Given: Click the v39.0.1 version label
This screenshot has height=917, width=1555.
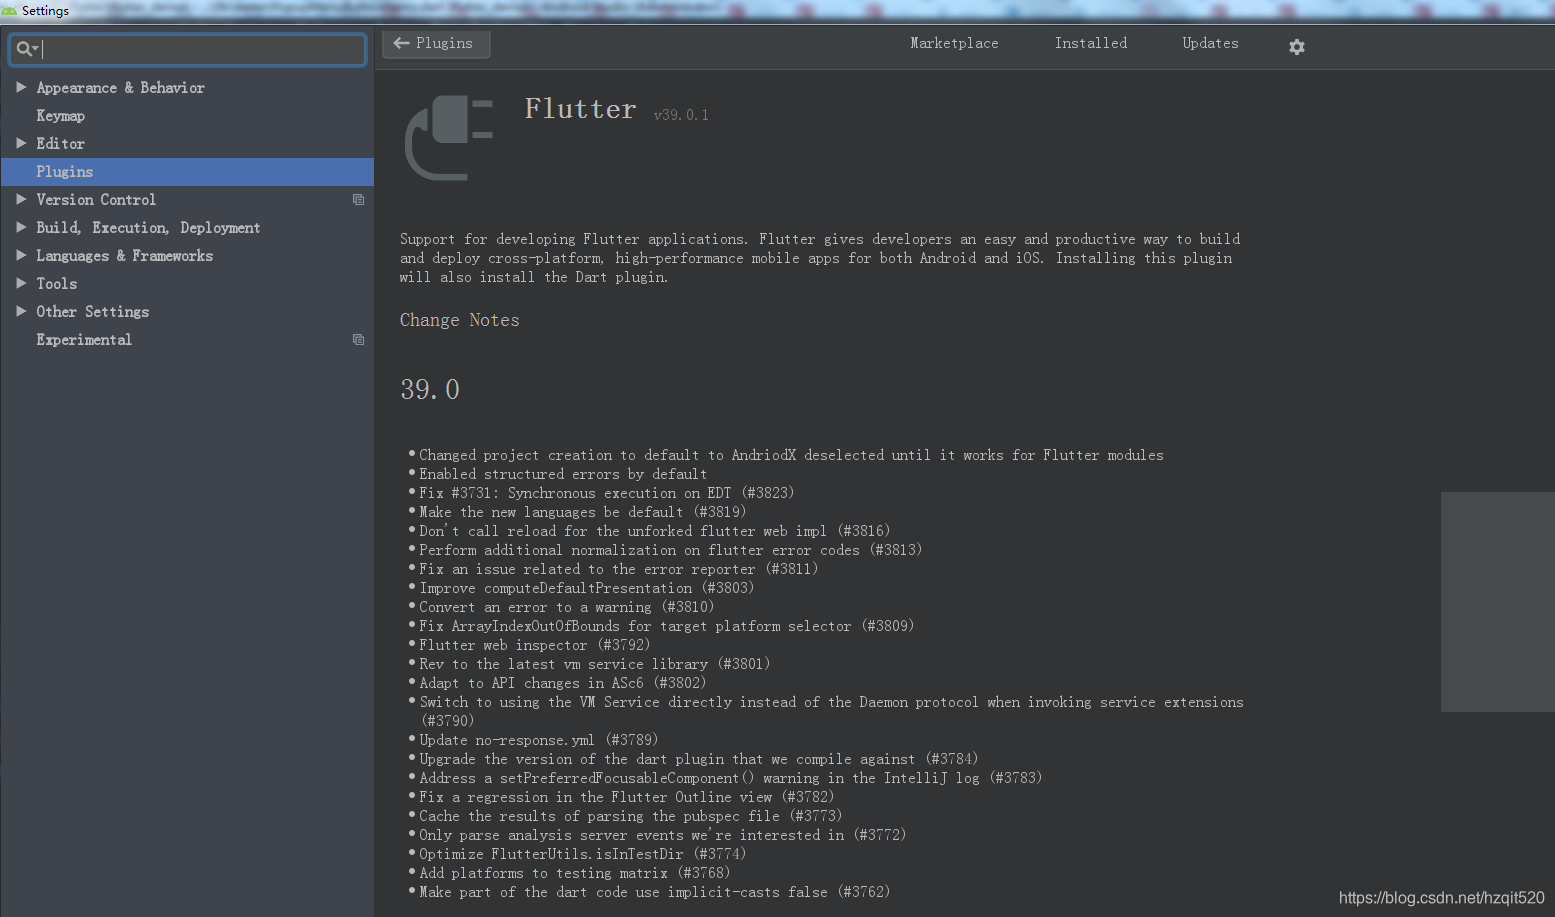Looking at the screenshot, I should 681,115.
